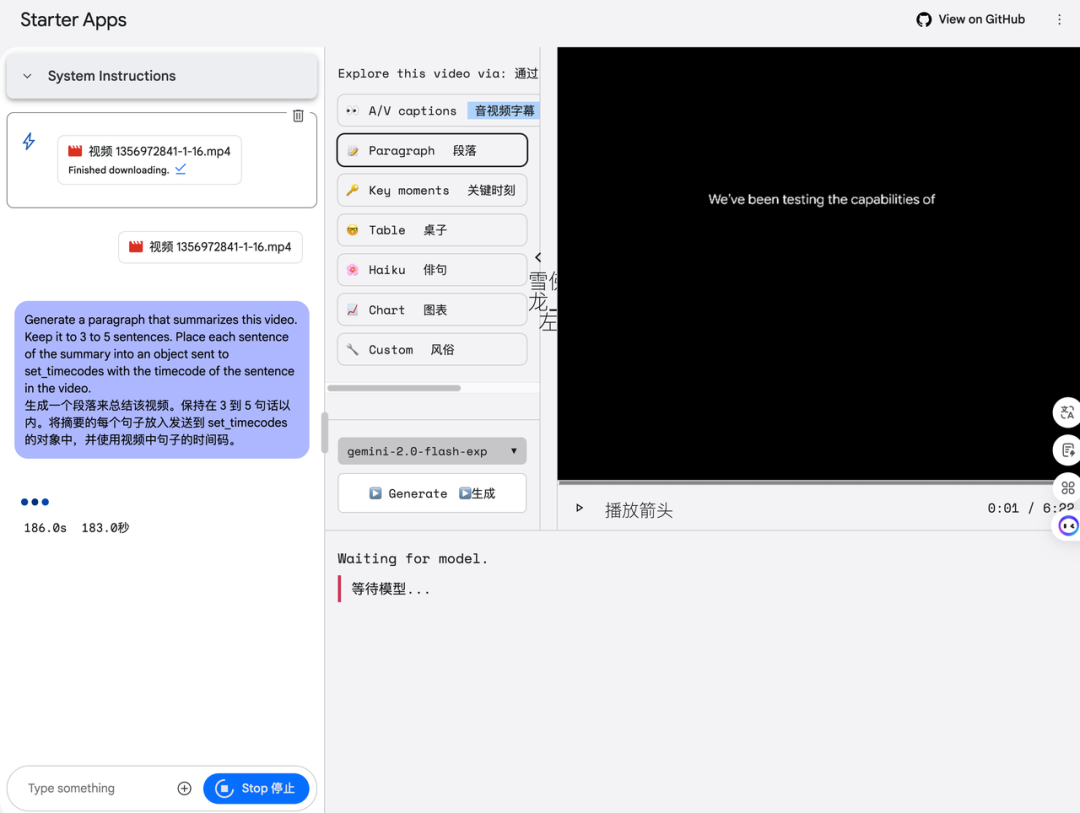Toggle the Table 桌子 mode

tap(432, 229)
